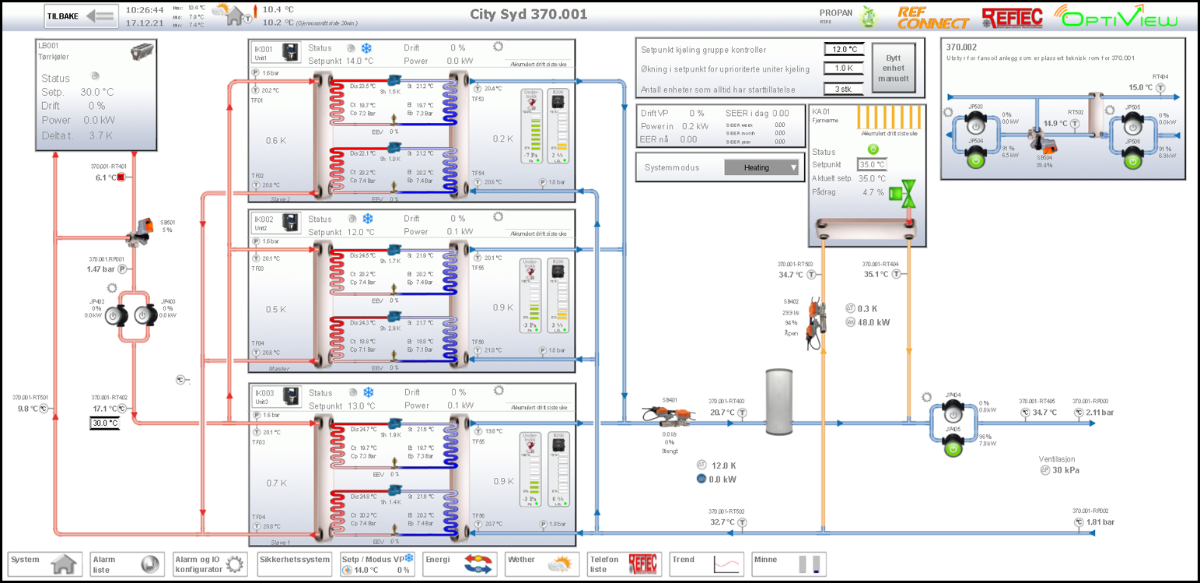
Task: Click the Wether cloud-sun icon
Action: tap(562, 564)
